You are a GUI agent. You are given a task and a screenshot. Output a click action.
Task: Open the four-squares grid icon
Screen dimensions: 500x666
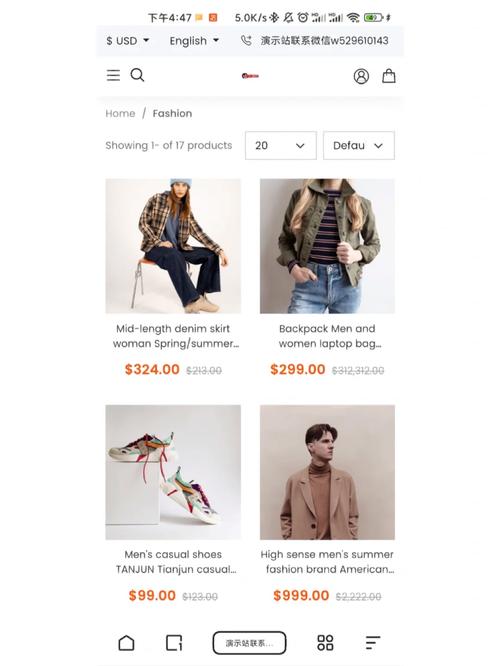(x=325, y=643)
